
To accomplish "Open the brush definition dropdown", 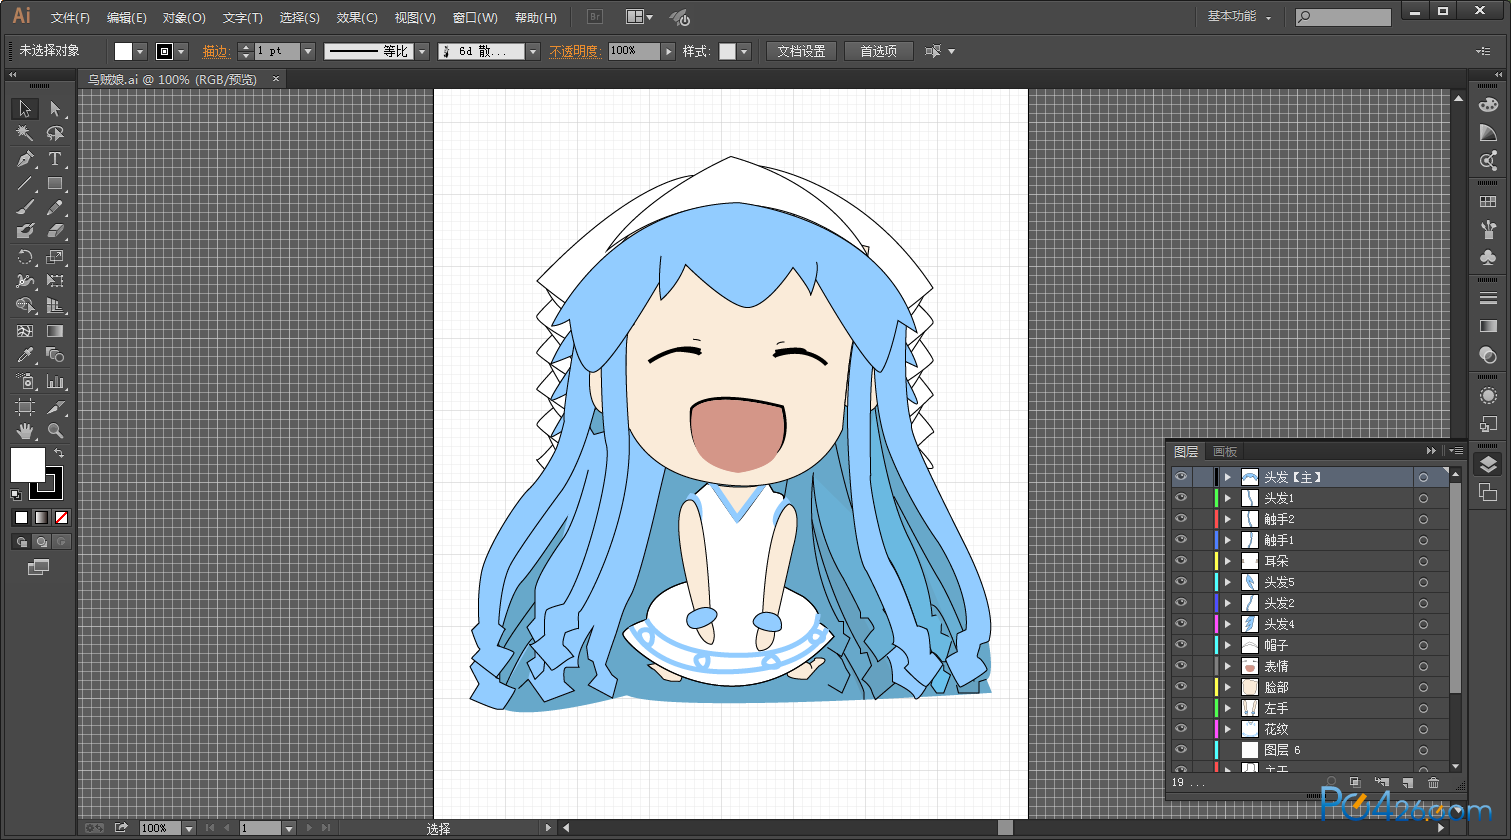I will pos(532,51).
